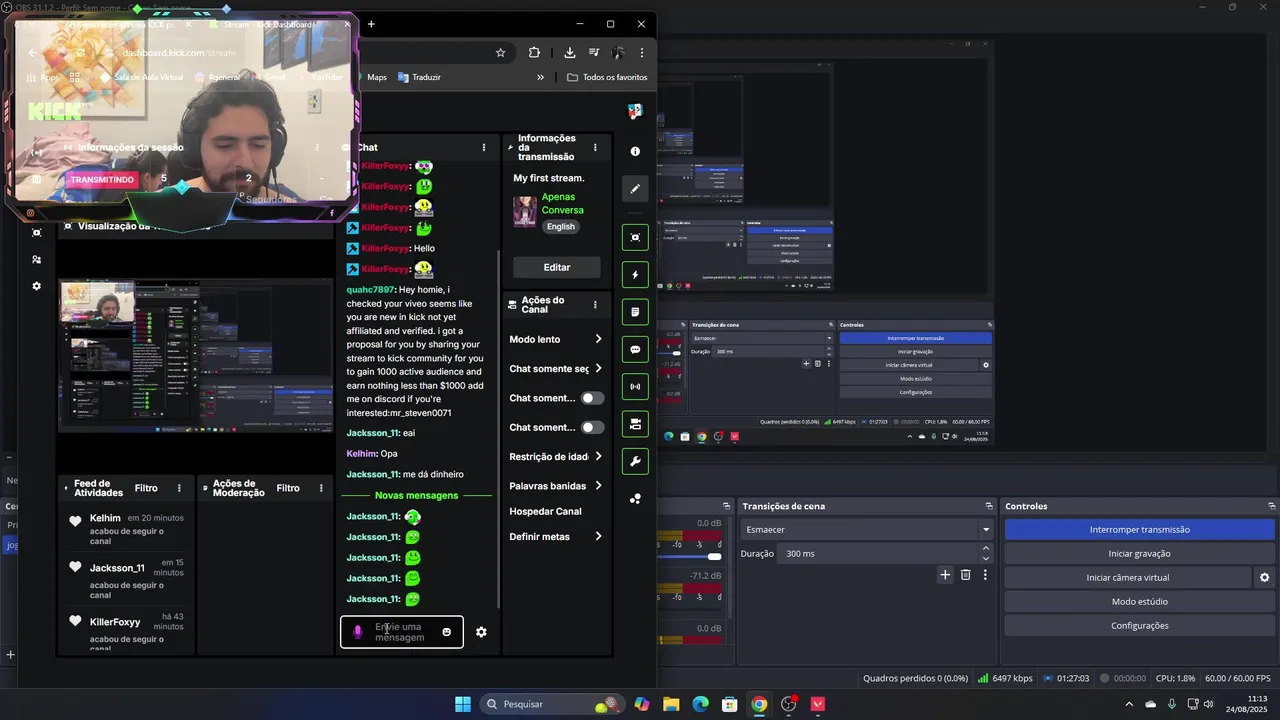
Task: Open Windows Start menu
Action: pos(463,704)
